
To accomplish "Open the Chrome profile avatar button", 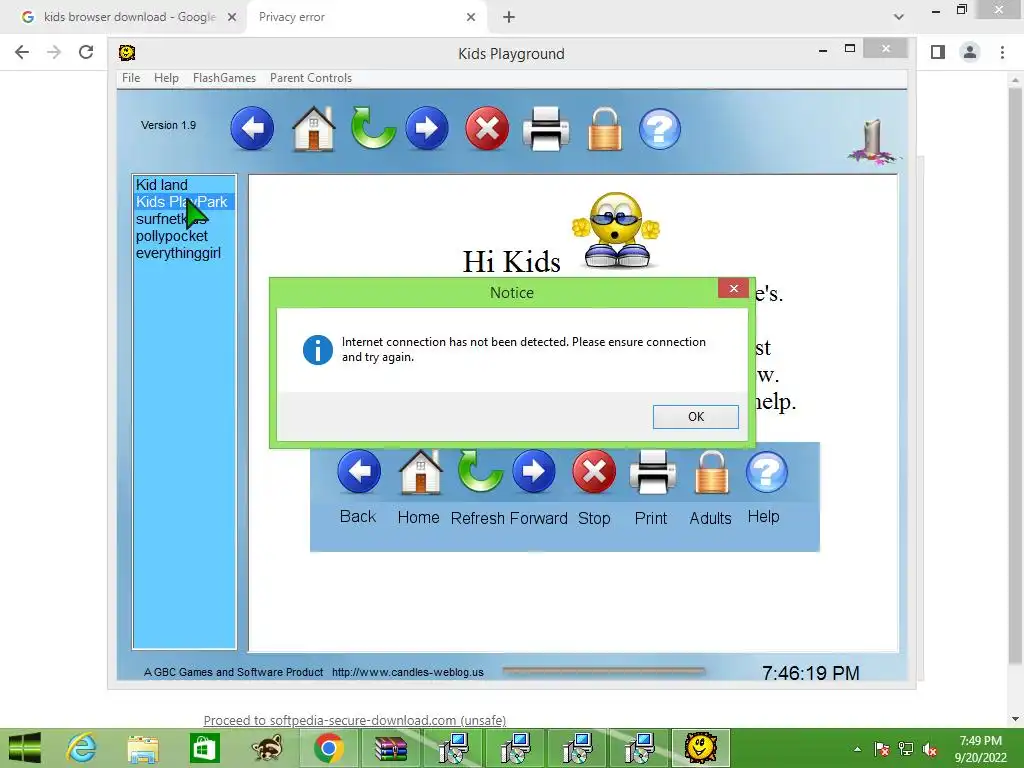I will coord(970,52).
